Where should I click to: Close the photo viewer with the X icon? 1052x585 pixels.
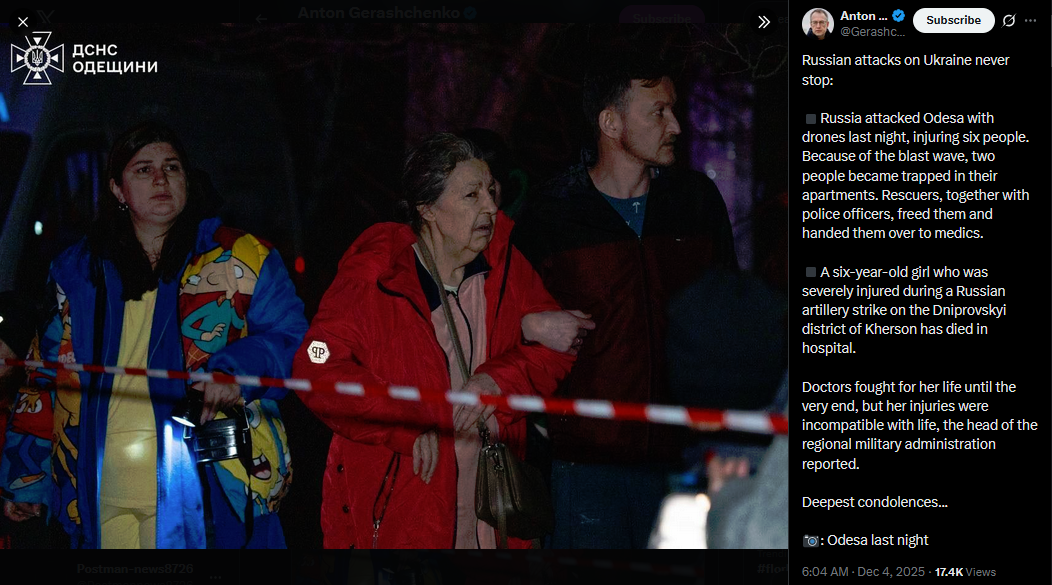(x=23, y=22)
